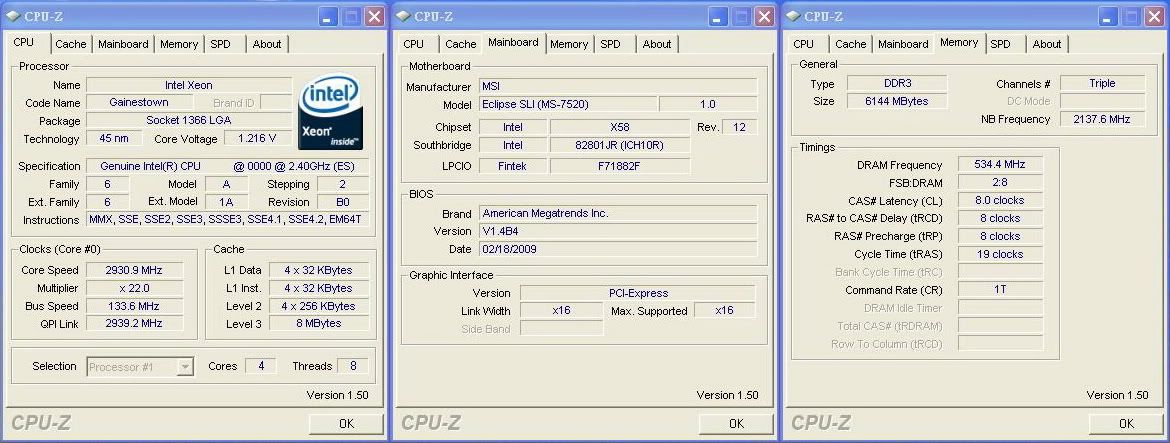Image resolution: width=1170 pixels, height=443 pixels.
Task: Switch to the Cache tab in the left CPU window
Action: coord(70,44)
